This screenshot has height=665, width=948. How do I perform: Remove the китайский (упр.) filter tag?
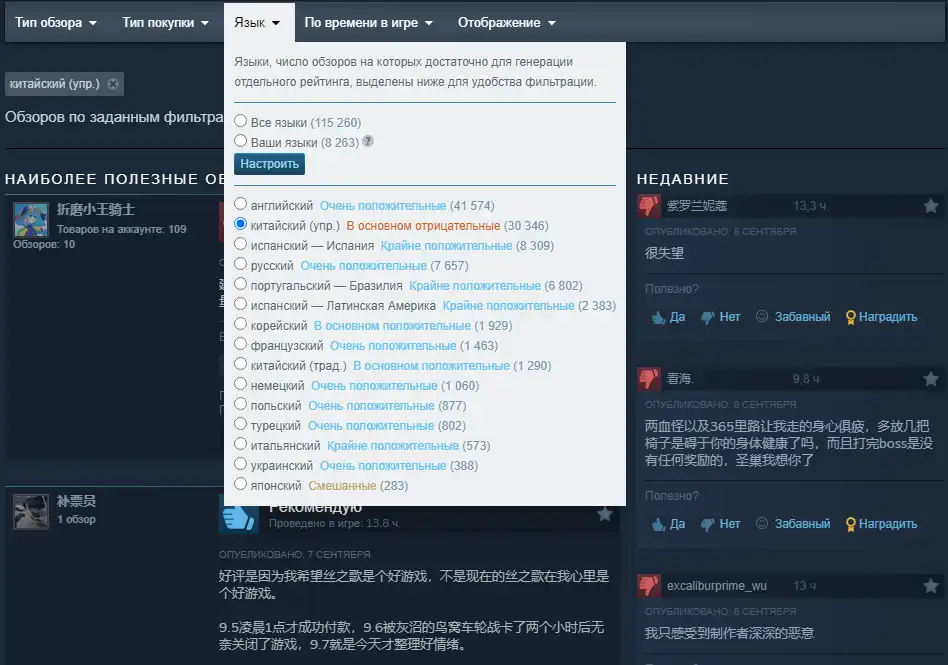[112, 84]
